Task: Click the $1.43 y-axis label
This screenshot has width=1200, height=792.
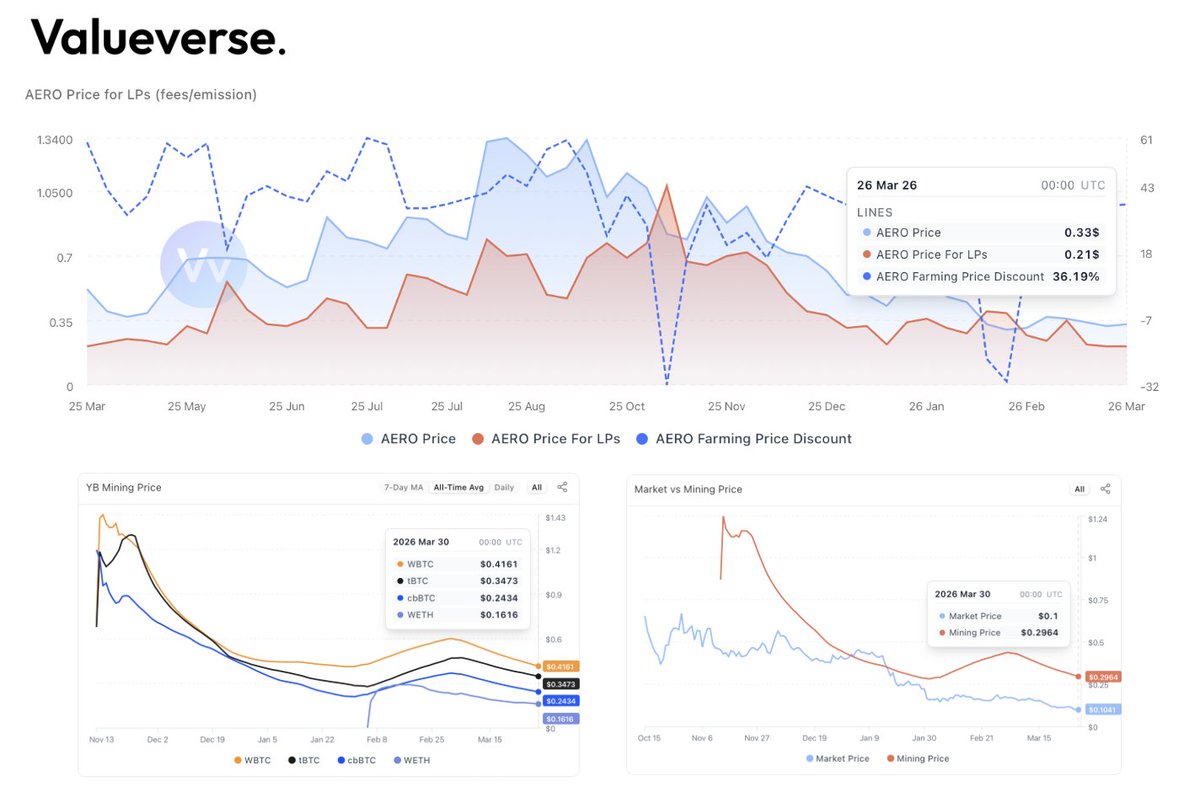Action: coord(555,518)
